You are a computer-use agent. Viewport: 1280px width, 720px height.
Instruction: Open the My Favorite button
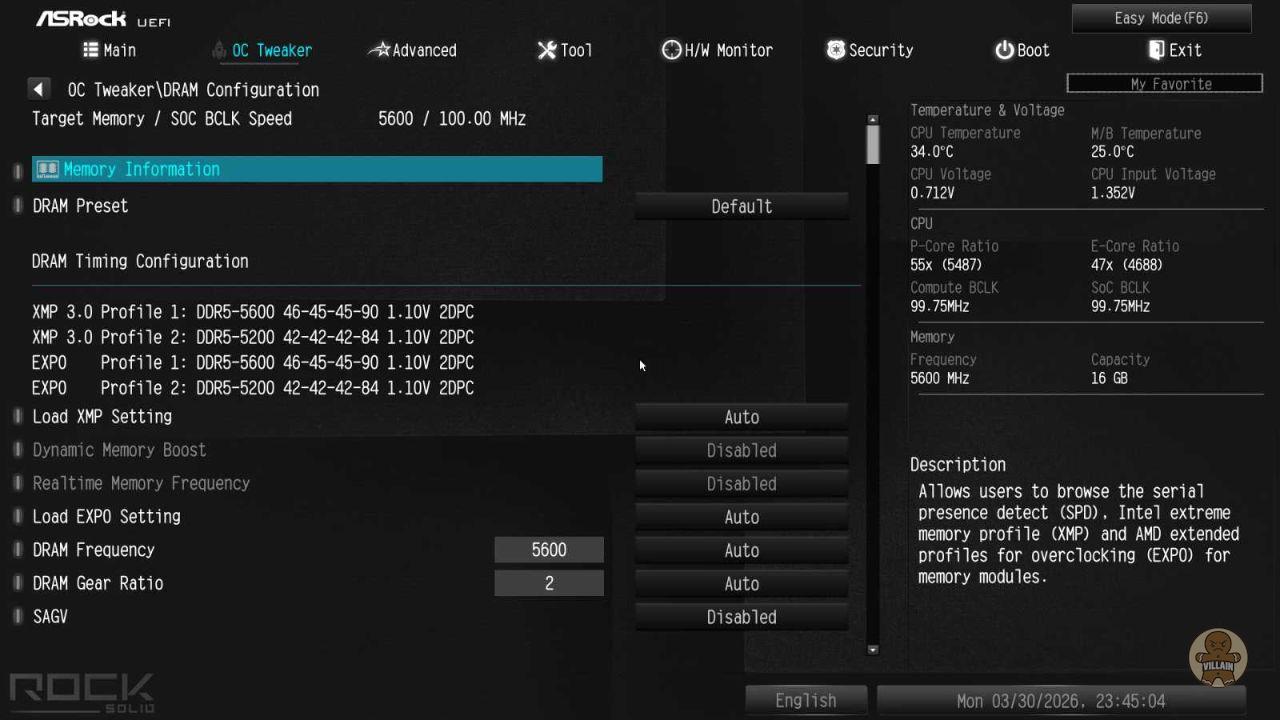click(1164, 84)
